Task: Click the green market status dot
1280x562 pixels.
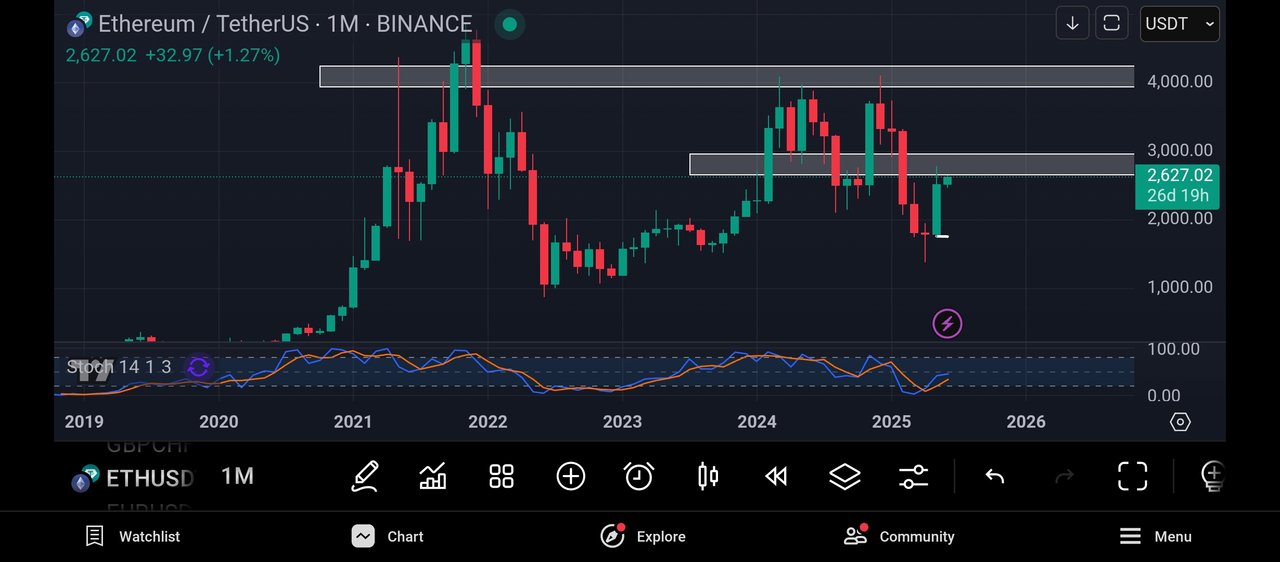Action: 510,24
